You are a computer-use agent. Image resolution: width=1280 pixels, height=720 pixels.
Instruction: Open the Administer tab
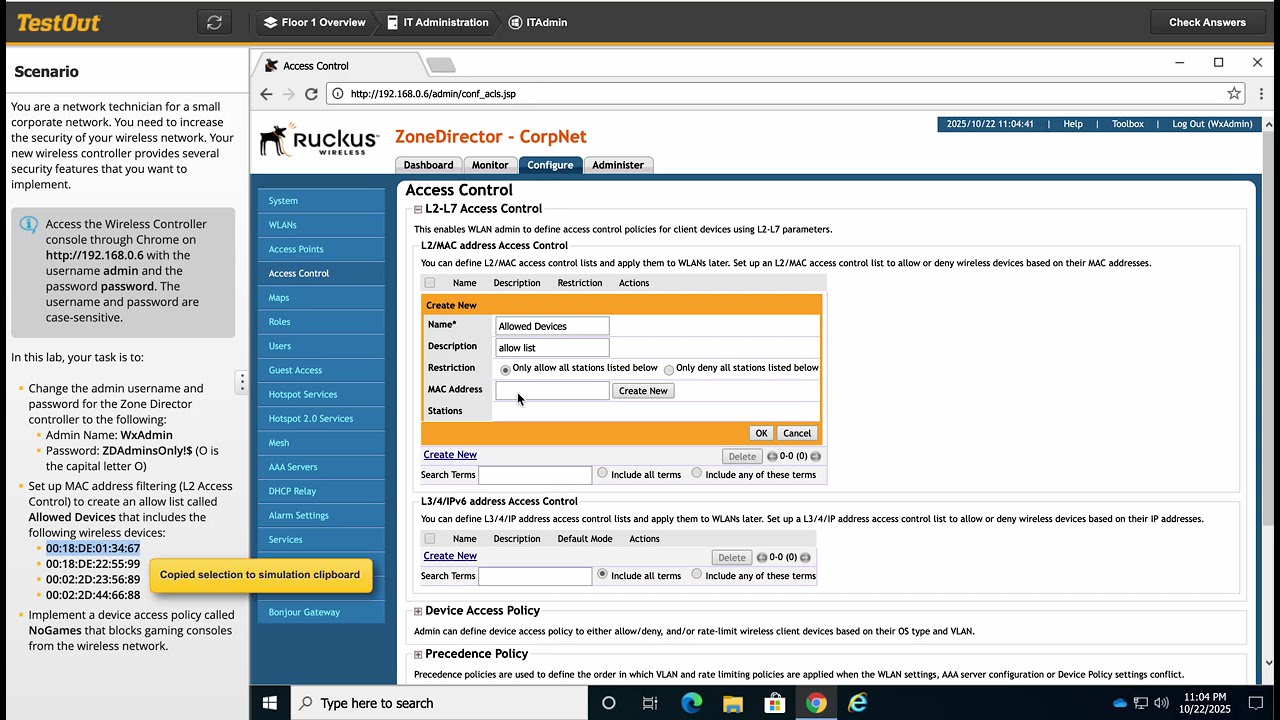point(618,165)
